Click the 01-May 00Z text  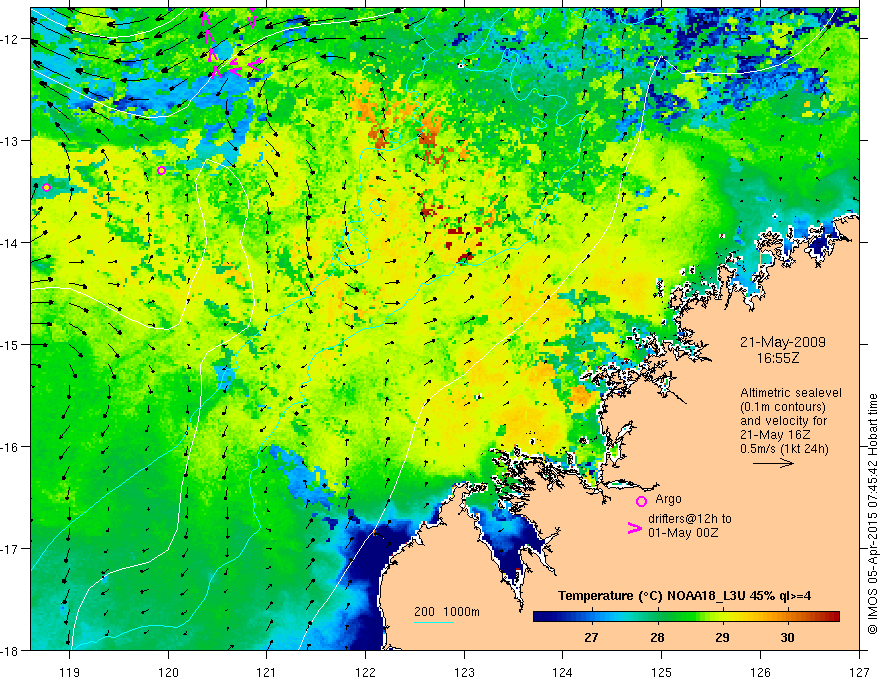(683, 532)
